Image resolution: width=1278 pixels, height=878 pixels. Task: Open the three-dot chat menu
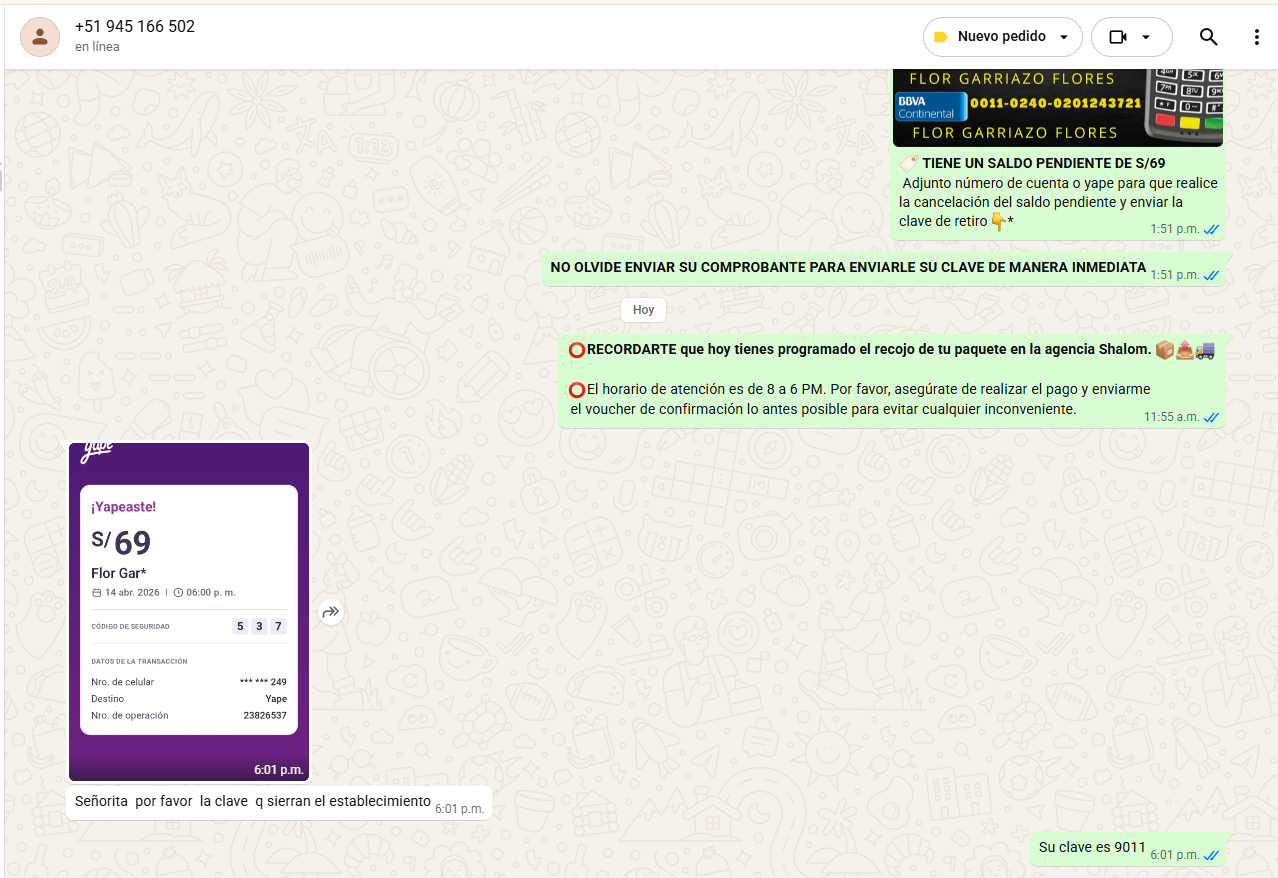click(1257, 37)
